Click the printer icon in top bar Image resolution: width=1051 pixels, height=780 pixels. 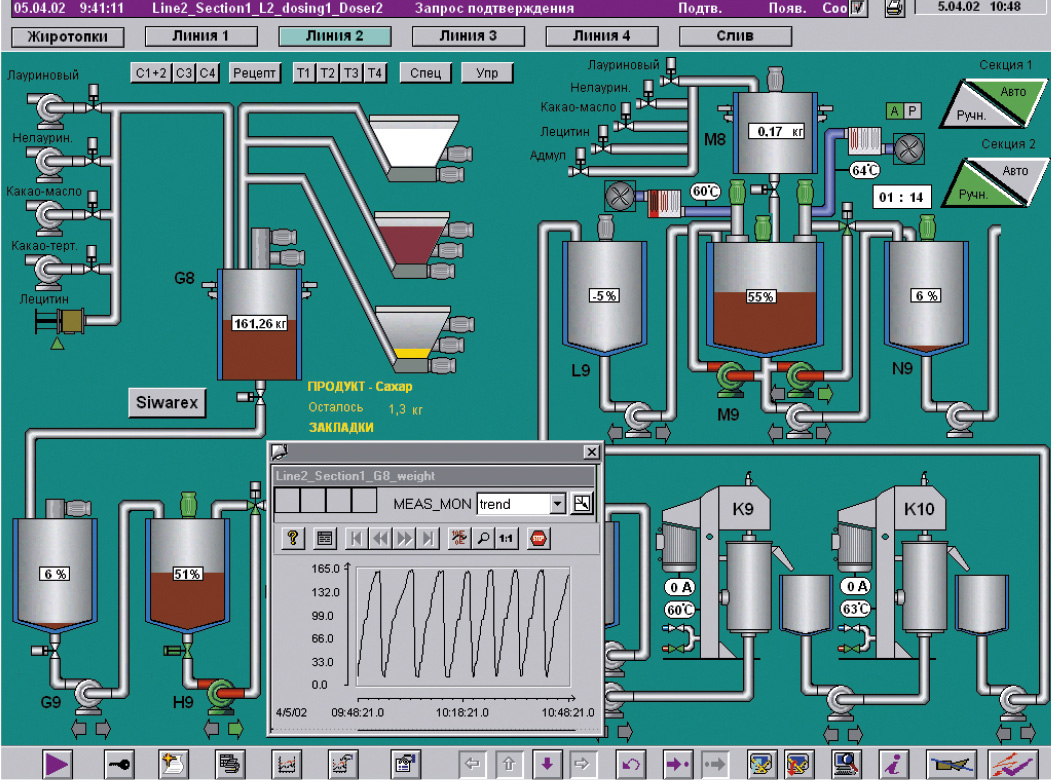[895, 9]
